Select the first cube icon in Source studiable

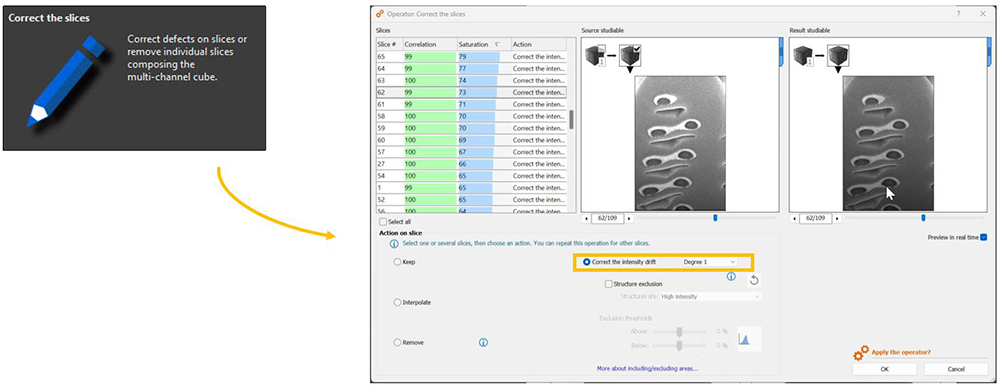click(x=595, y=57)
